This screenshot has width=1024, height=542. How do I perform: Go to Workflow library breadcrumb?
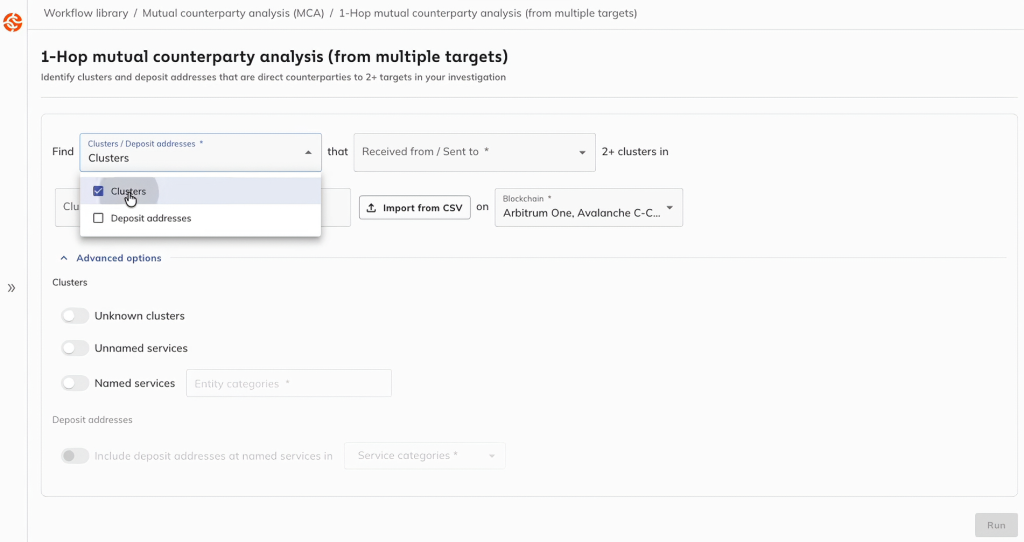pyautogui.click(x=86, y=13)
